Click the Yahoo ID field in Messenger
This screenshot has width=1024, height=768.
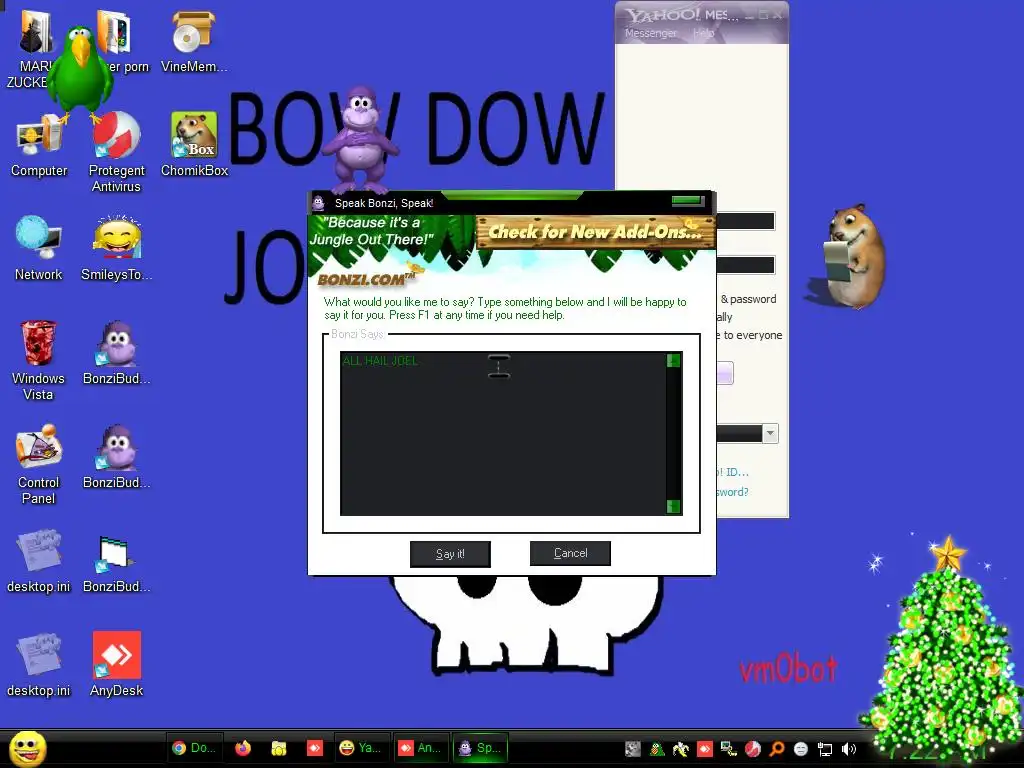[745, 221]
